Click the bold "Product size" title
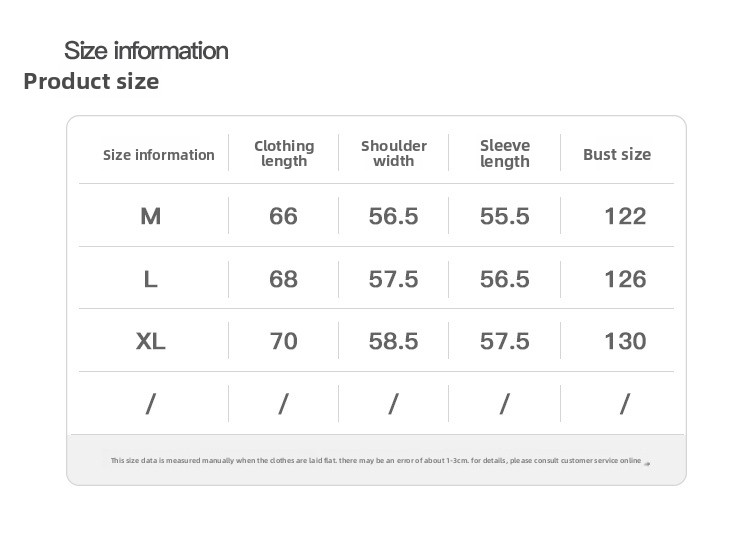Image resolution: width=750 pixels, height=546 pixels. click(91, 81)
